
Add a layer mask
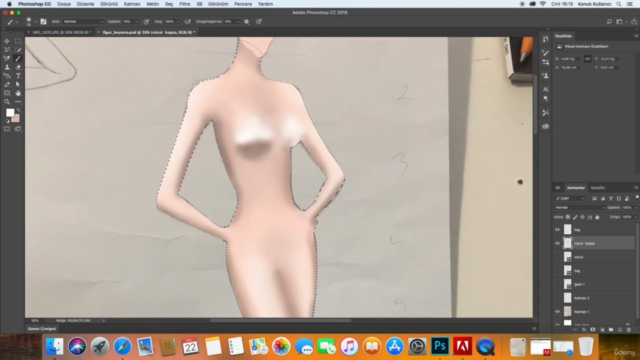click(593, 329)
